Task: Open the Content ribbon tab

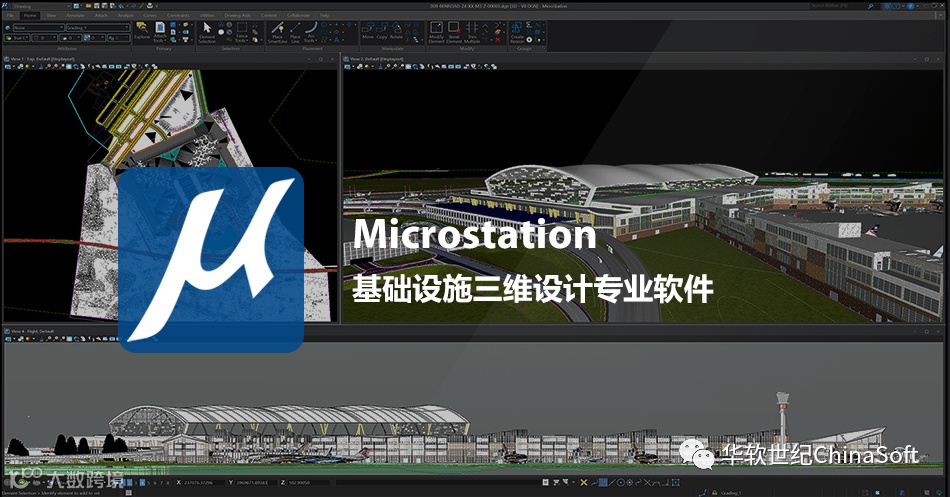Action: click(x=269, y=15)
